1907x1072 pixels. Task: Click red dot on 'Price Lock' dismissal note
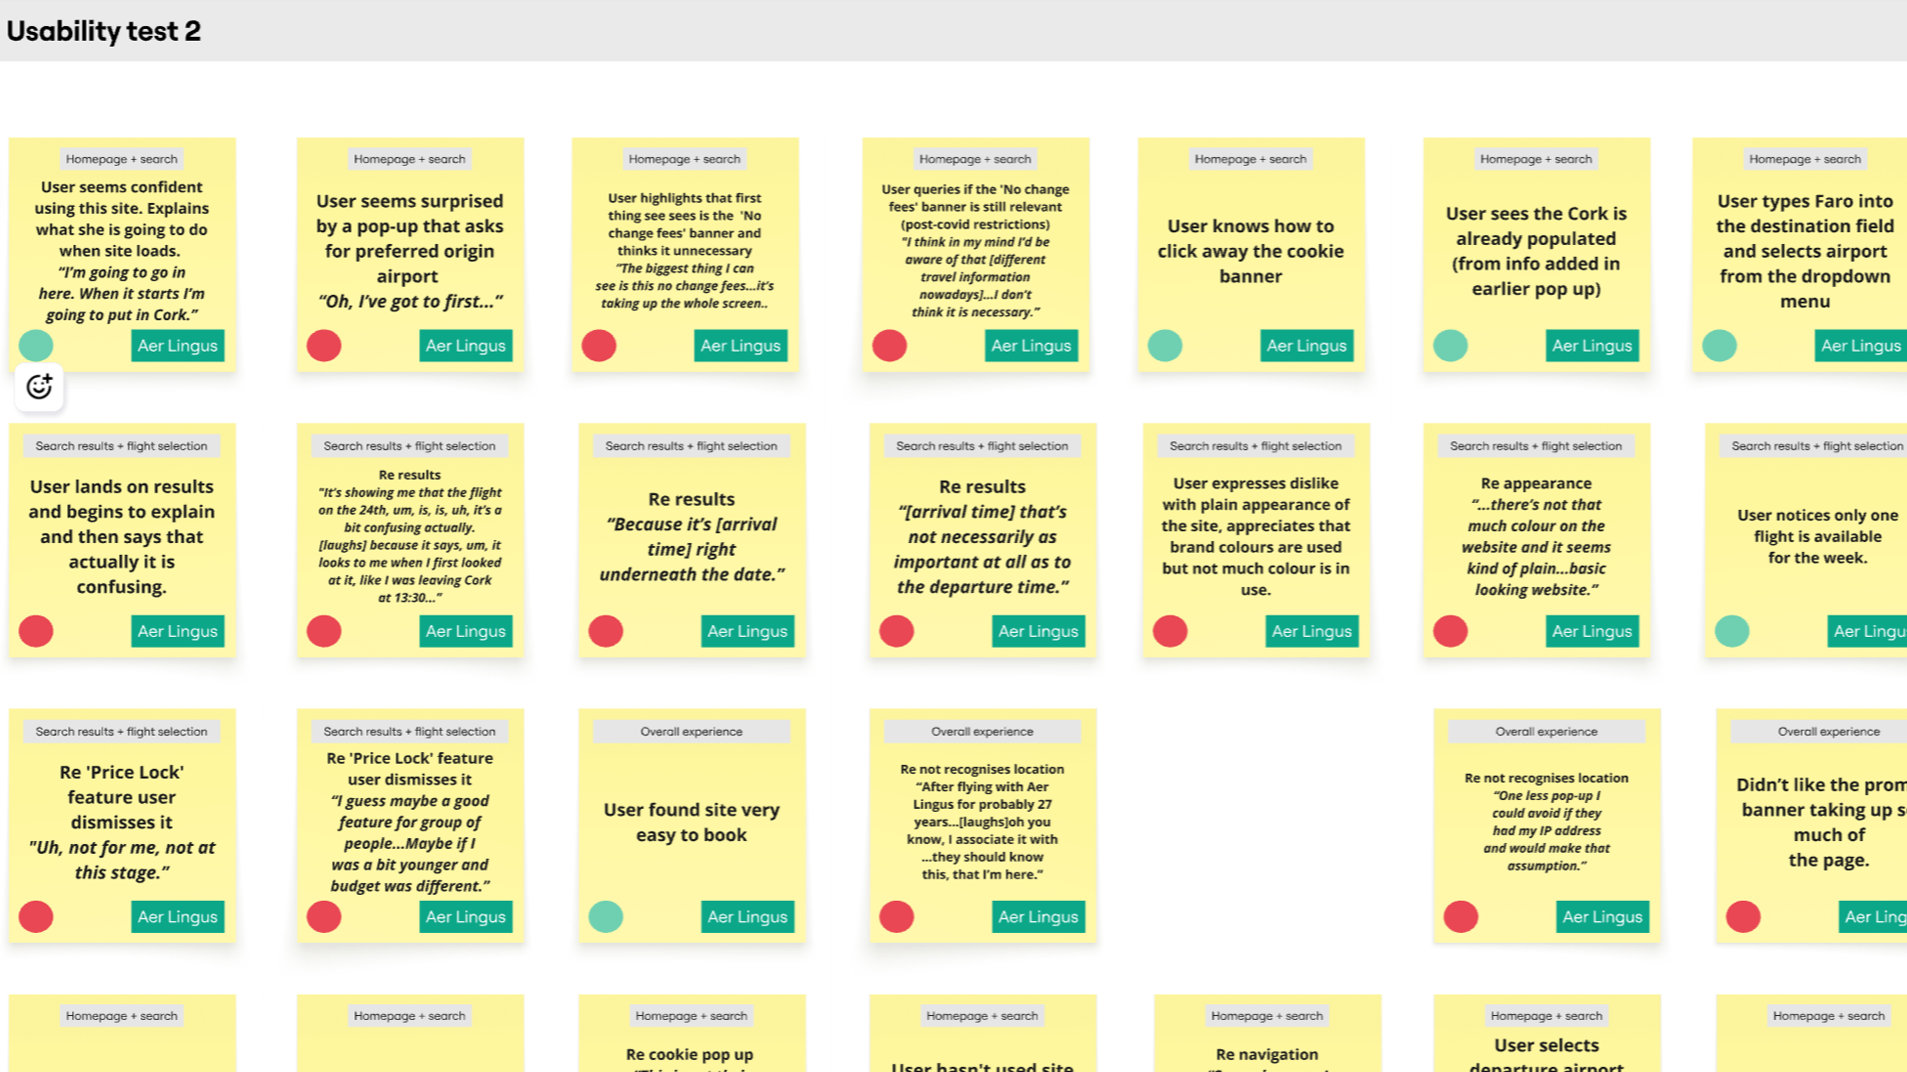pos(36,916)
